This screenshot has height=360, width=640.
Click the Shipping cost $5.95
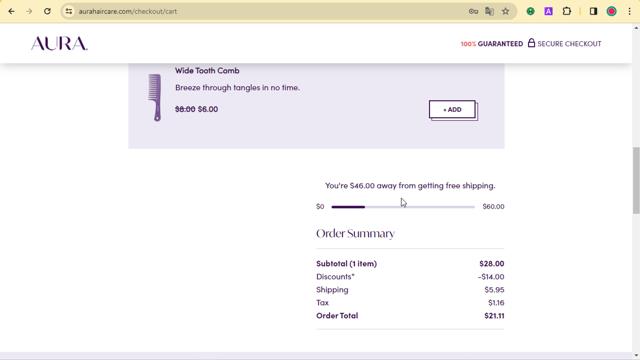pos(494,290)
